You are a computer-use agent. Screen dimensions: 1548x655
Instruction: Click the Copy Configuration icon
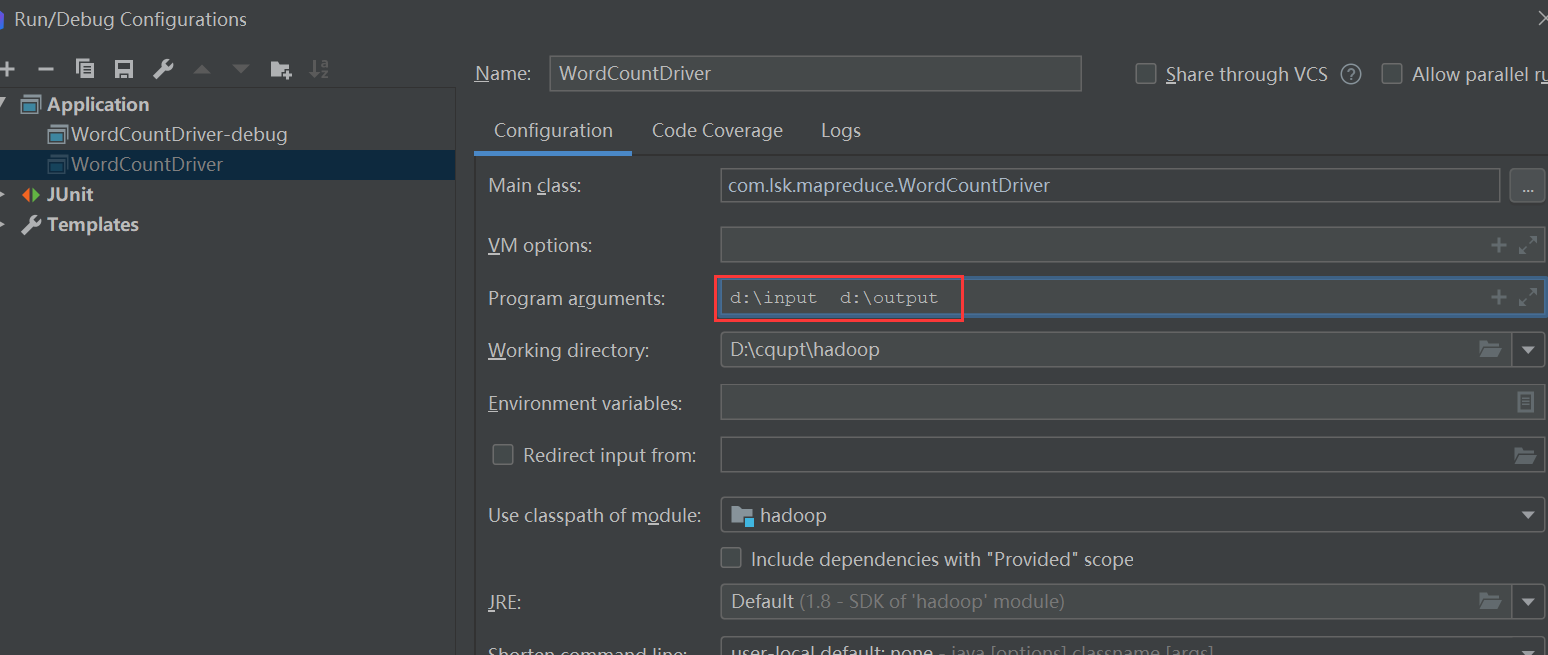pos(85,69)
